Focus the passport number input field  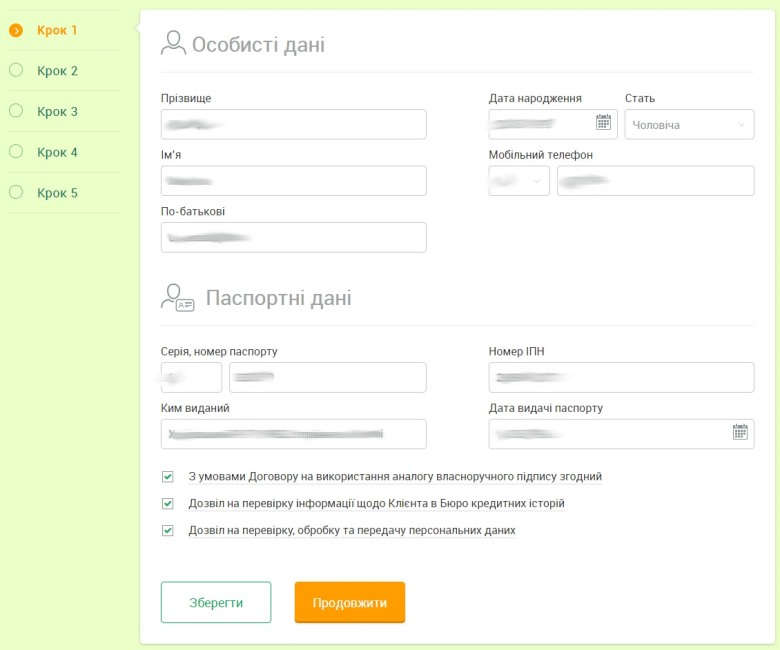pyautogui.click(x=328, y=377)
